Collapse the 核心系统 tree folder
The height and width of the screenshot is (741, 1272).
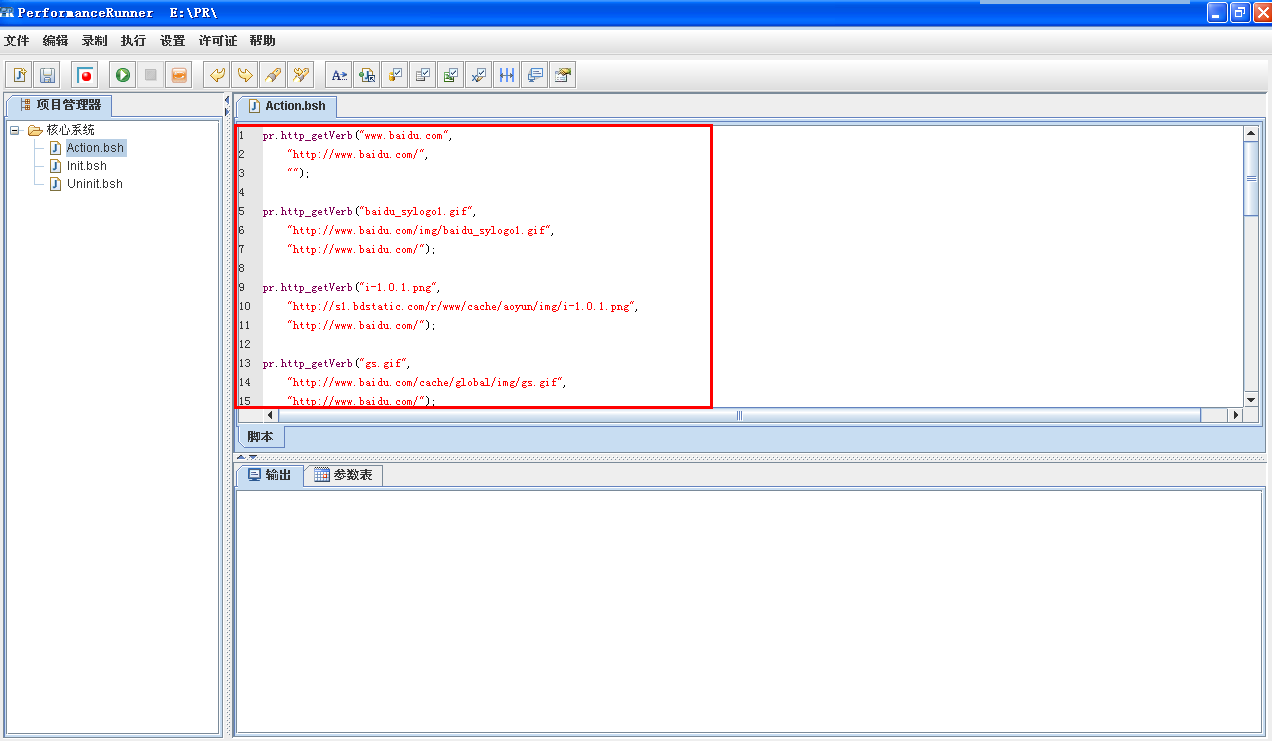coord(15,130)
